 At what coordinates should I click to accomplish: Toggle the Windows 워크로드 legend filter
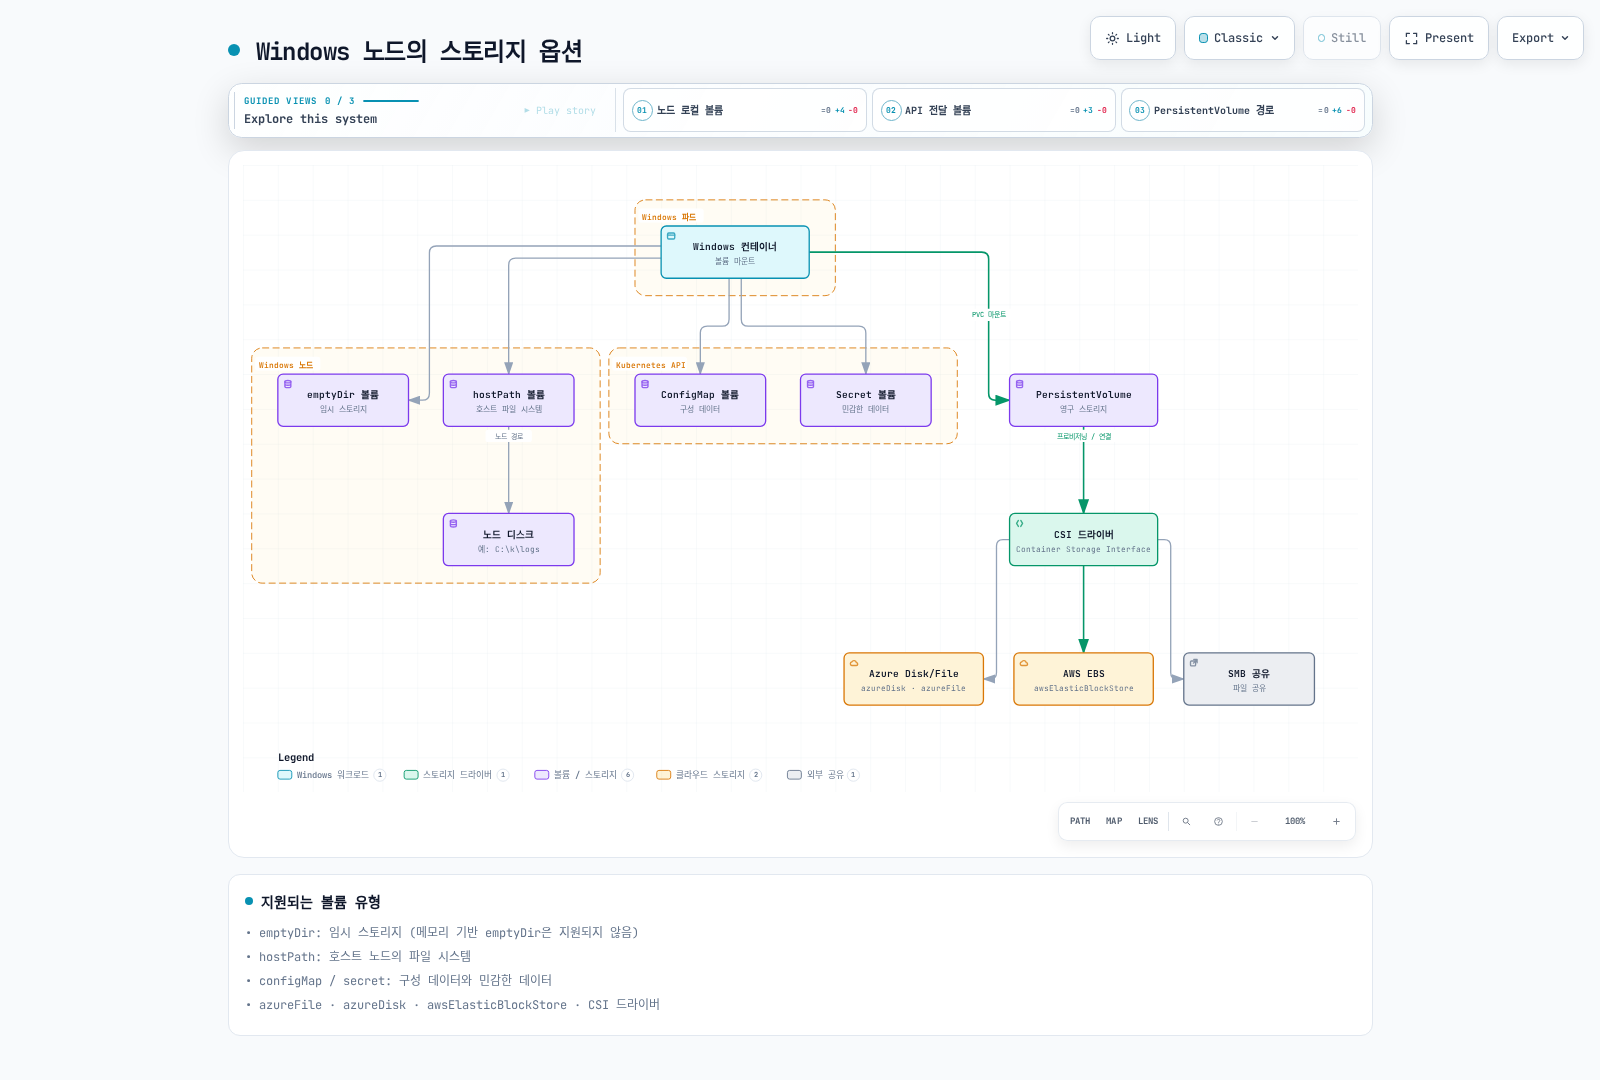[x=331, y=775]
